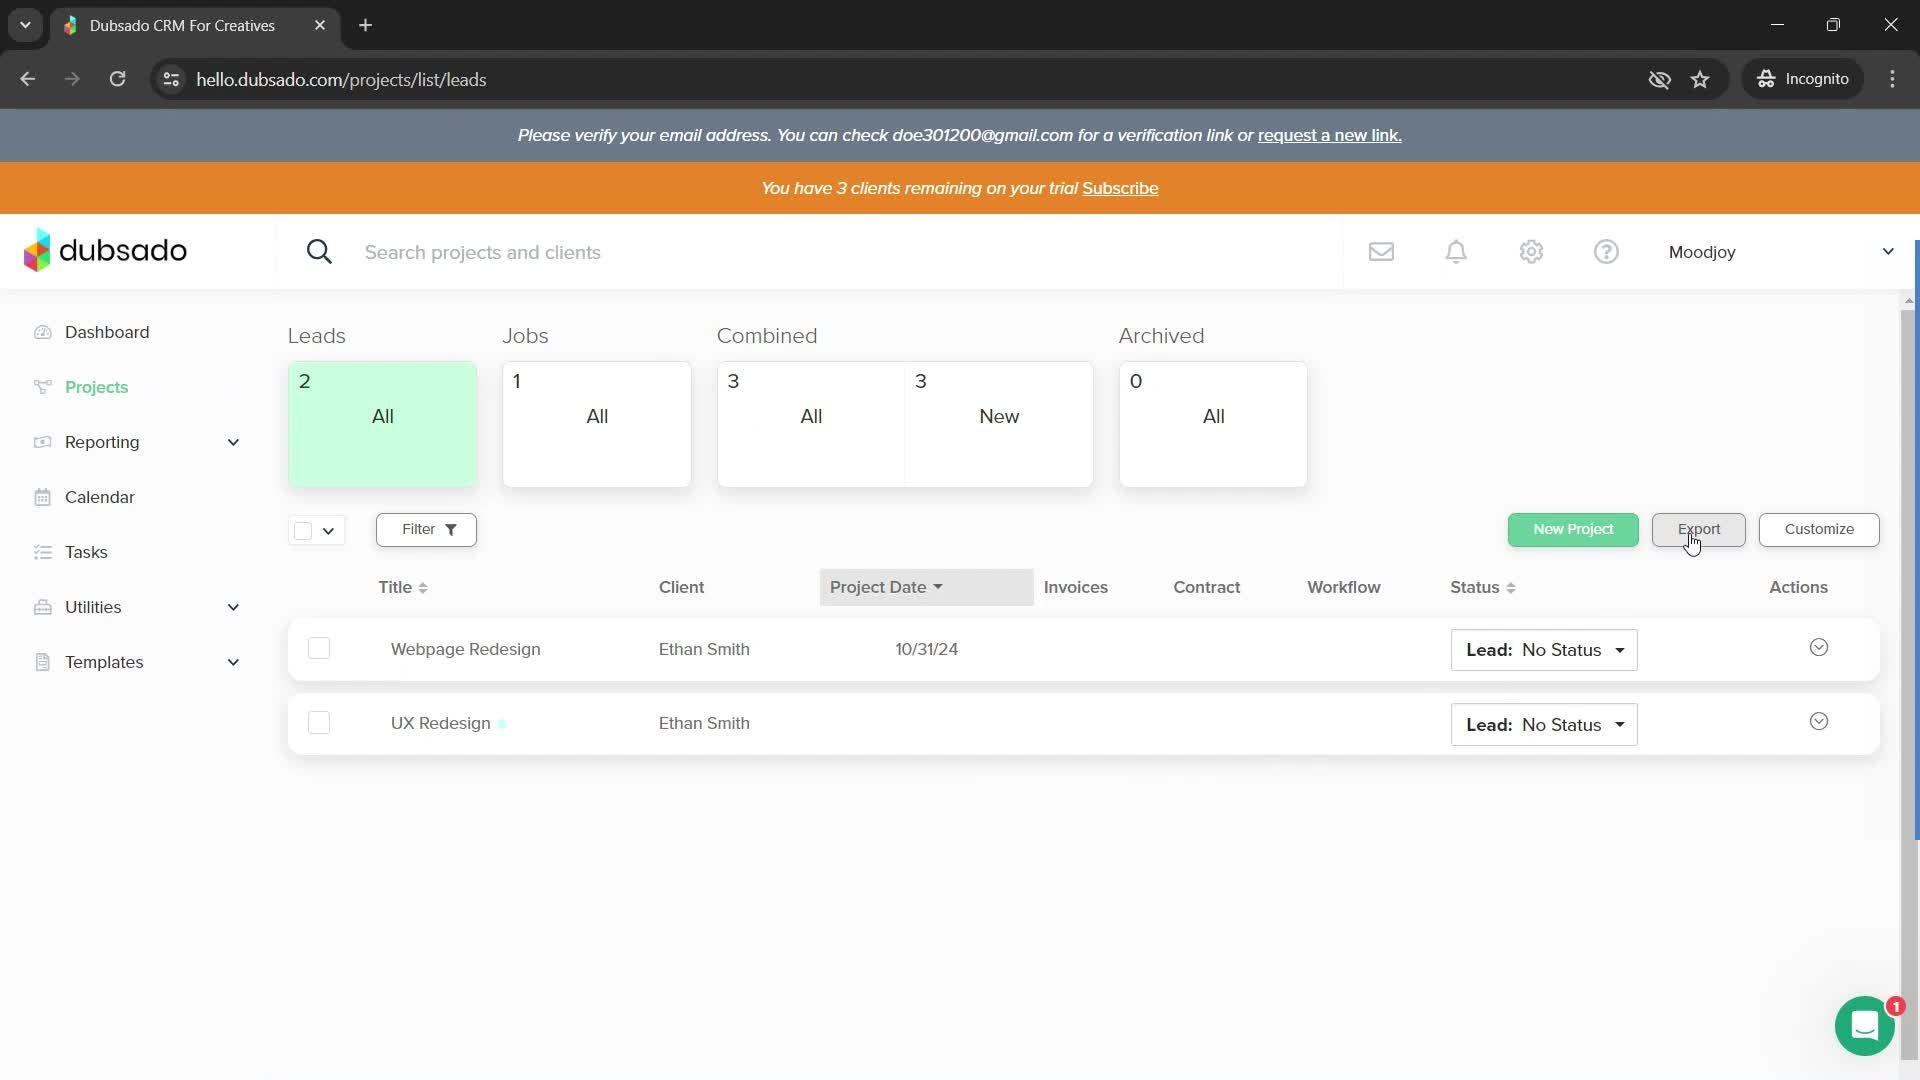Viewport: 1920px width, 1080px height.
Task: Open actions menu for UX Redesign
Action: 1819,721
